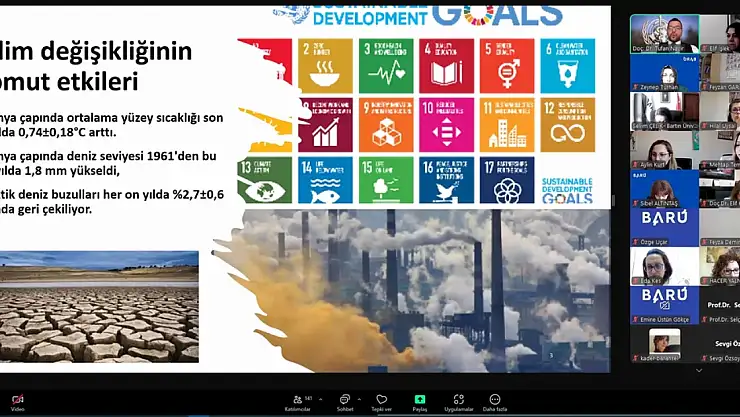Select the Mehtap participant video tile
This screenshot has width=740, height=417.
click(x=720, y=150)
